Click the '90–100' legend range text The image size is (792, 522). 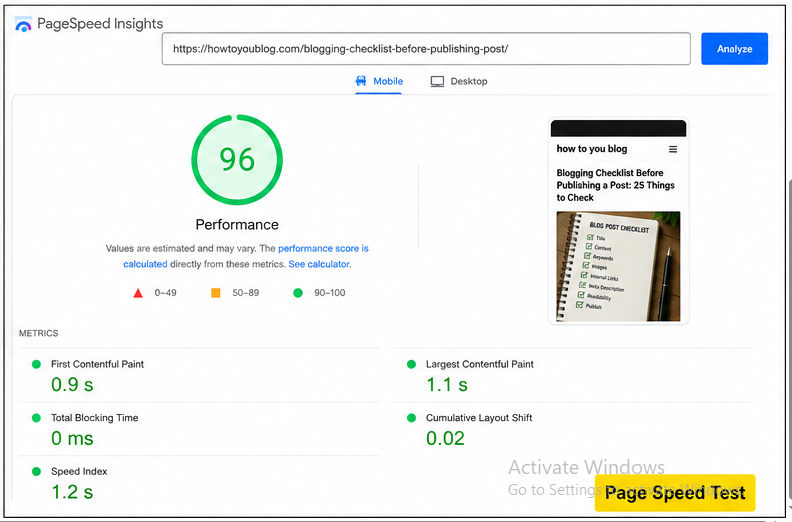(329, 293)
